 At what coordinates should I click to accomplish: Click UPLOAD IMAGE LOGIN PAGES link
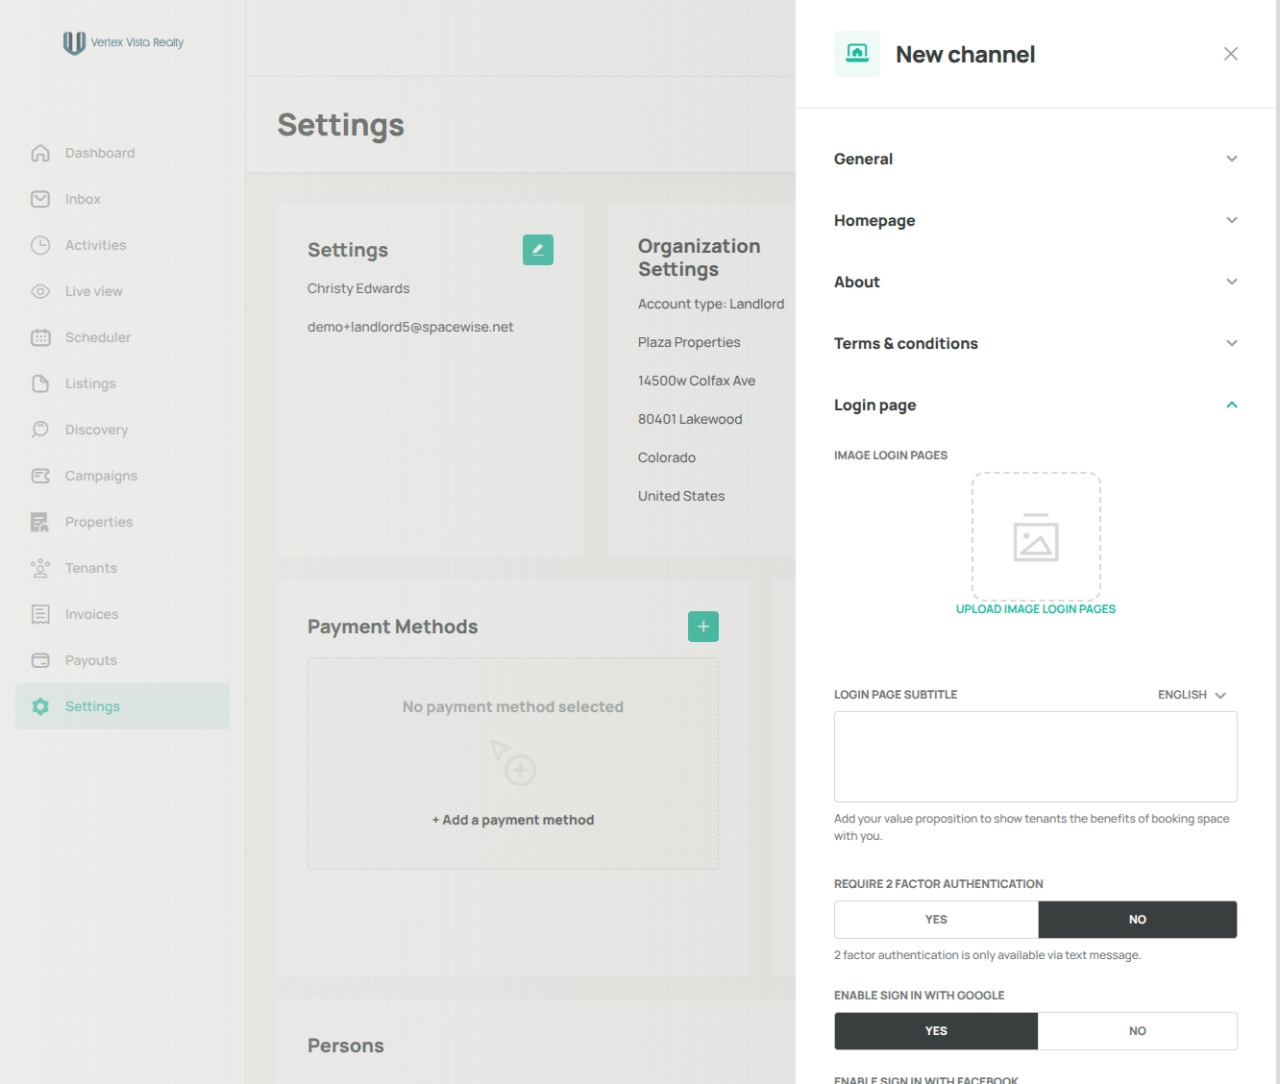point(1036,609)
